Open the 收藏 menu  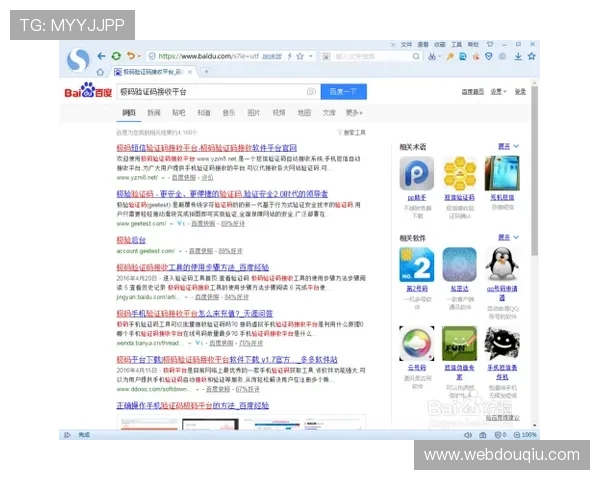pyautogui.click(x=440, y=45)
